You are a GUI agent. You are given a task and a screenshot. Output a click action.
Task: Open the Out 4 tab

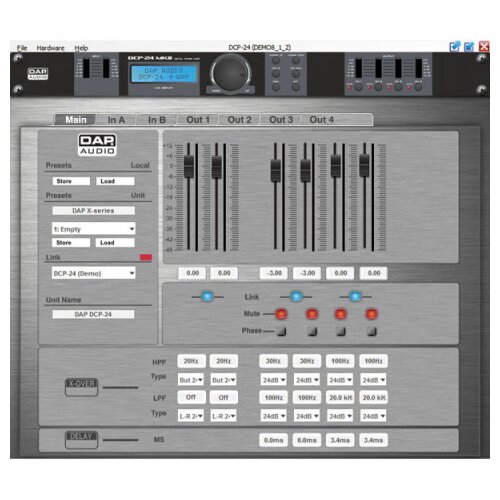click(x=321, y=120)
